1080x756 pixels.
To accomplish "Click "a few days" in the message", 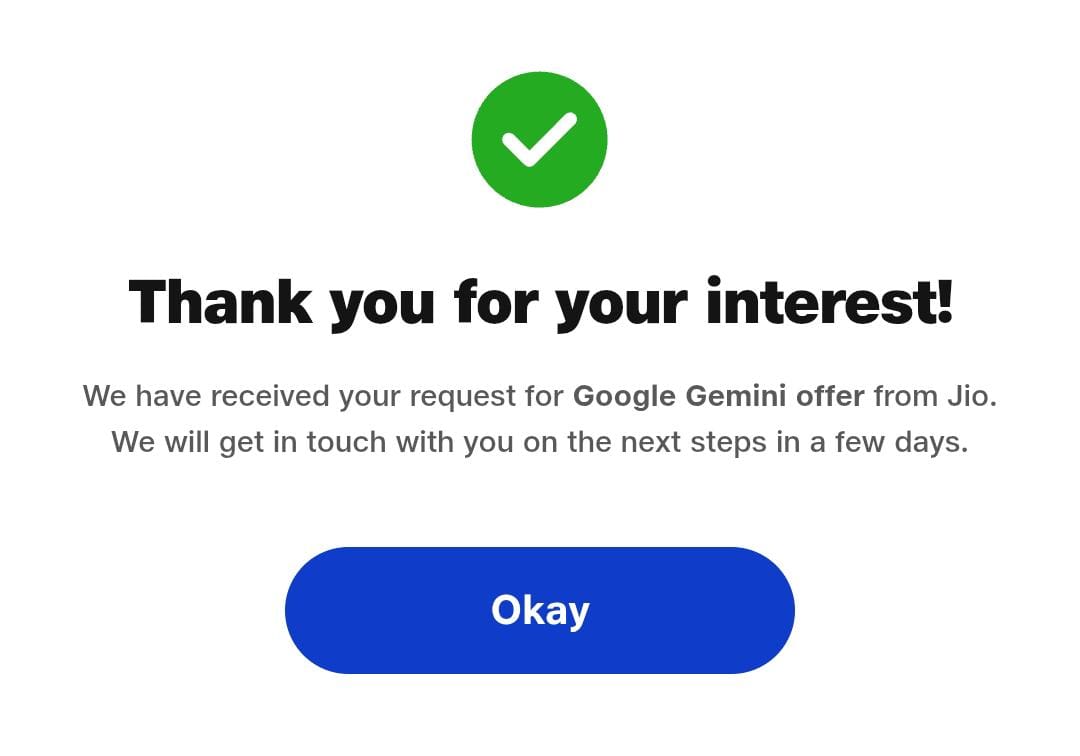I will tap(889, 442).
